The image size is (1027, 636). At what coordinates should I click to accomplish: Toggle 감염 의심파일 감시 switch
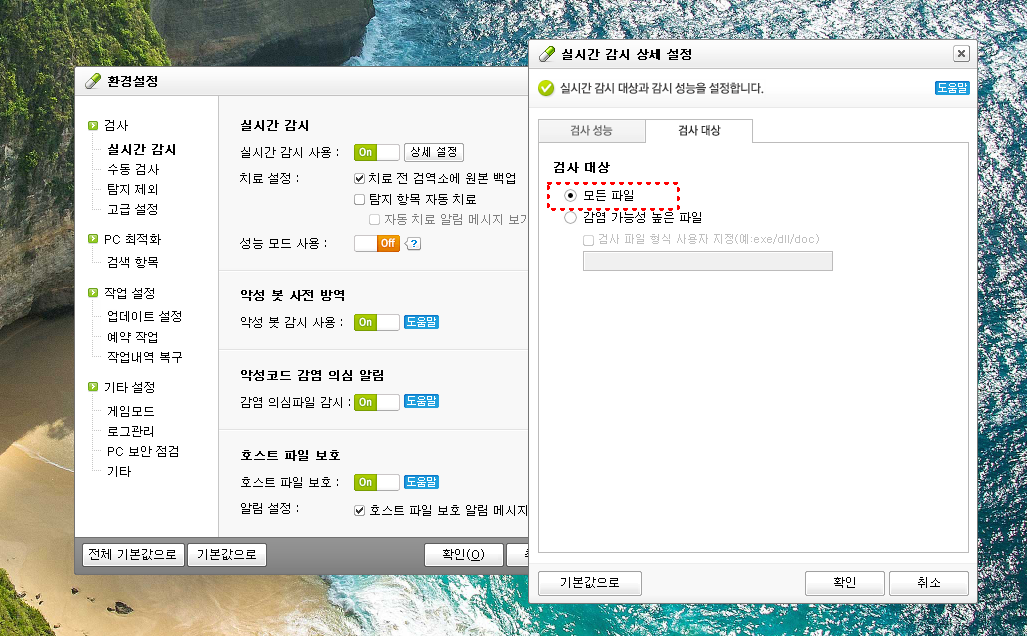[377, 402]
